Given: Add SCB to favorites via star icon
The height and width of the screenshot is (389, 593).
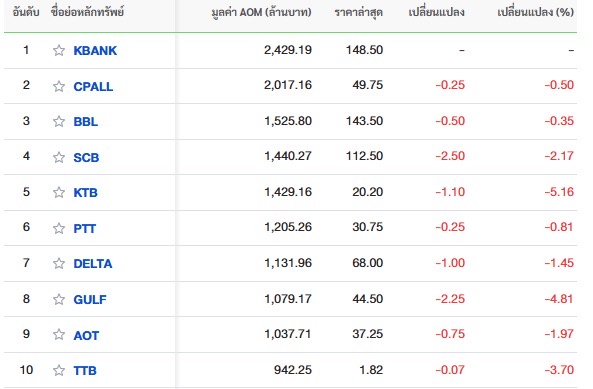Looking at the screenshot, I should tap(59, 157).
